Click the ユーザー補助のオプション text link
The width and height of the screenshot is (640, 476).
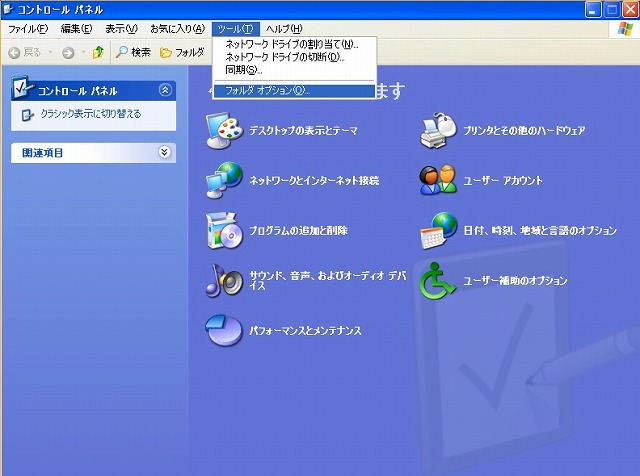coord(516,281)
